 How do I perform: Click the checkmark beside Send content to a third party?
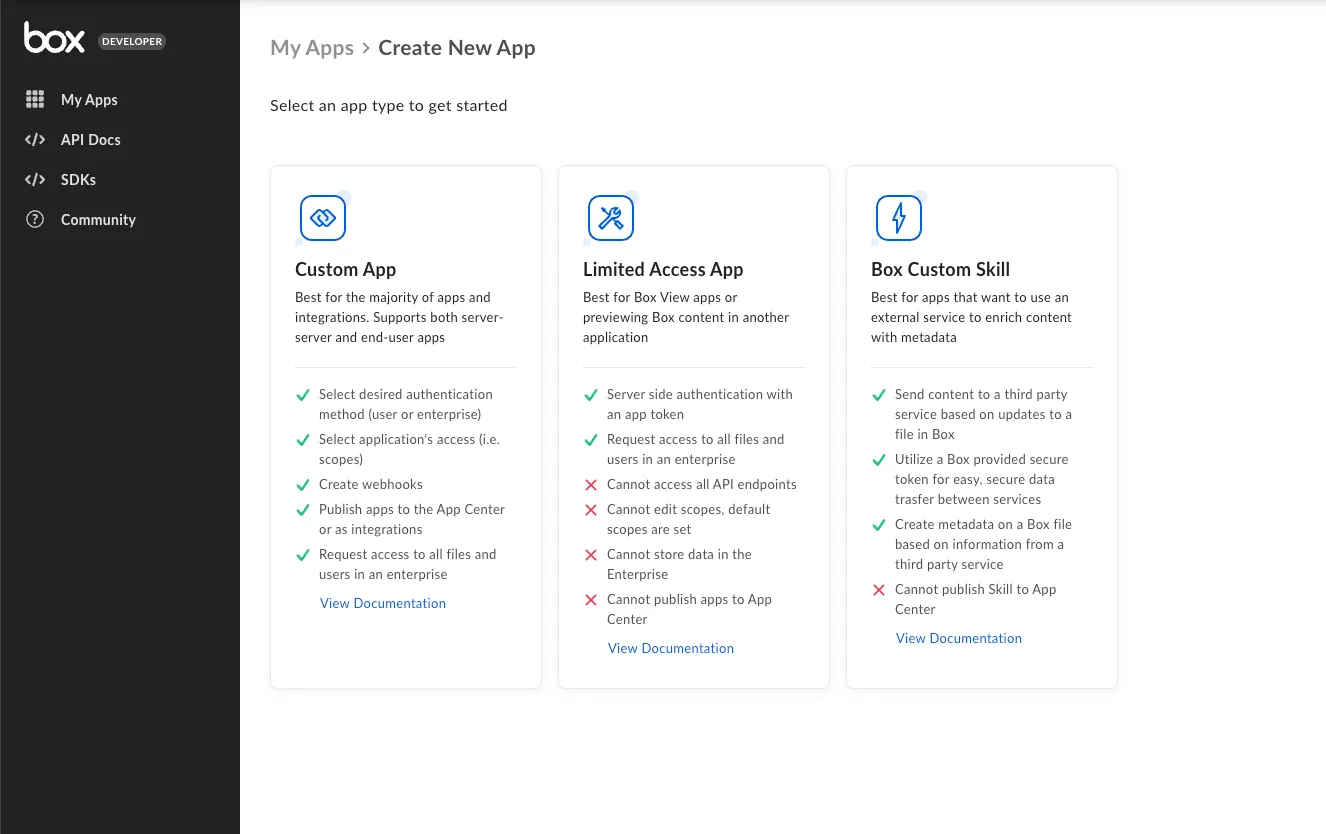tap(879, 395)
